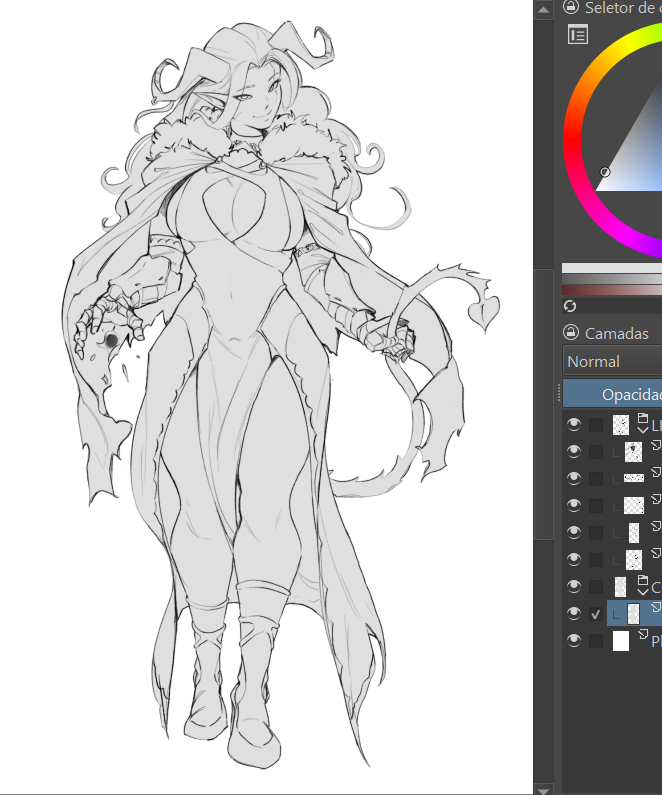Uncheck the checkbox on highlighted layer
The height and width of the screenshot is (795, 662).
tap(596, 614)
